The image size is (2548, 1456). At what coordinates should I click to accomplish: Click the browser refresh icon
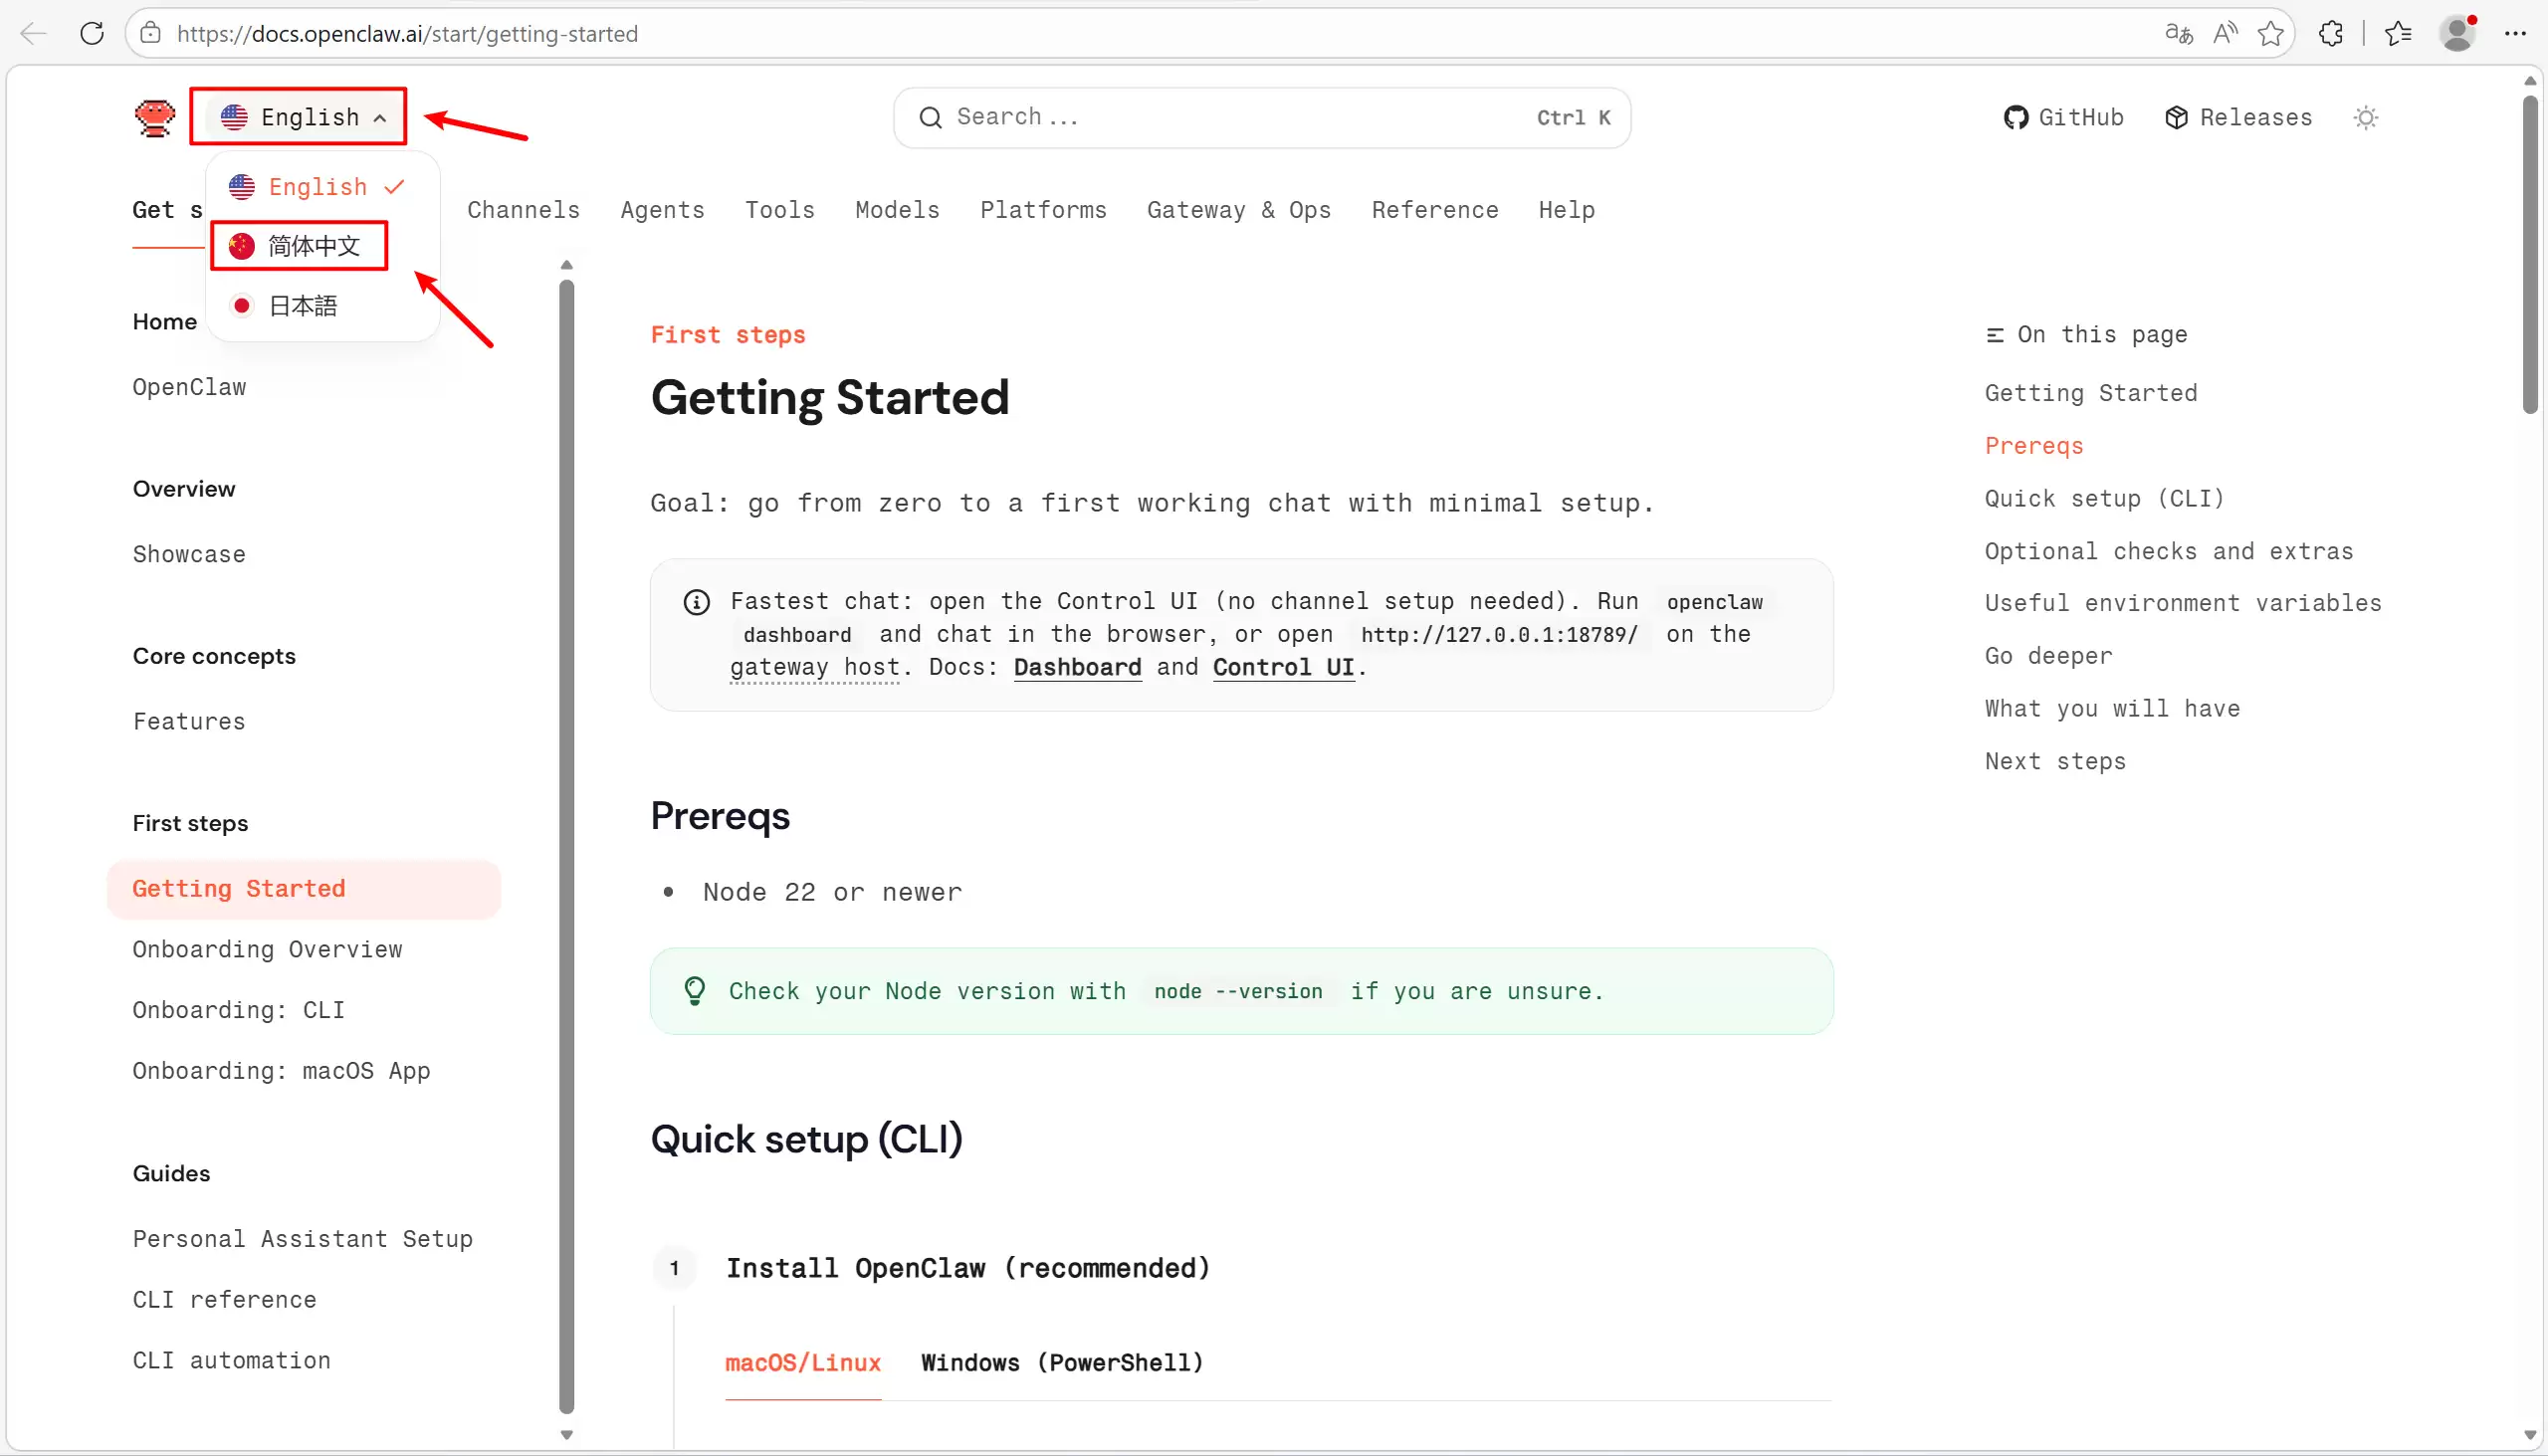tap(92, 33)
